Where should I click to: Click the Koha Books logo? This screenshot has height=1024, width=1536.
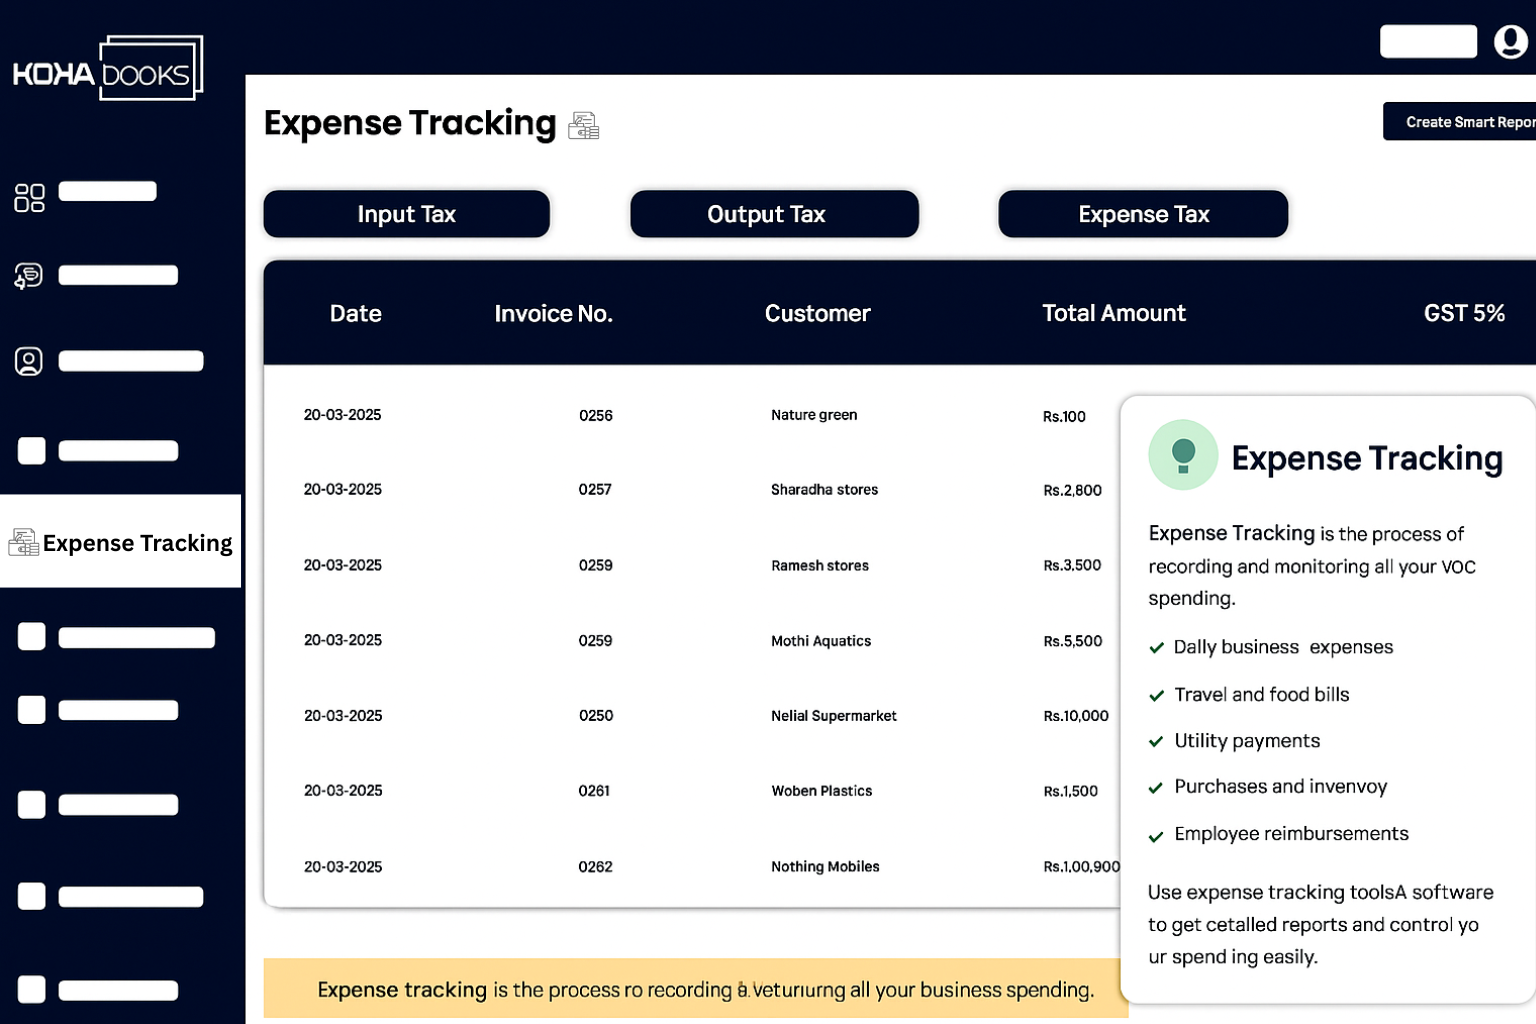click(x=108, y=70)
